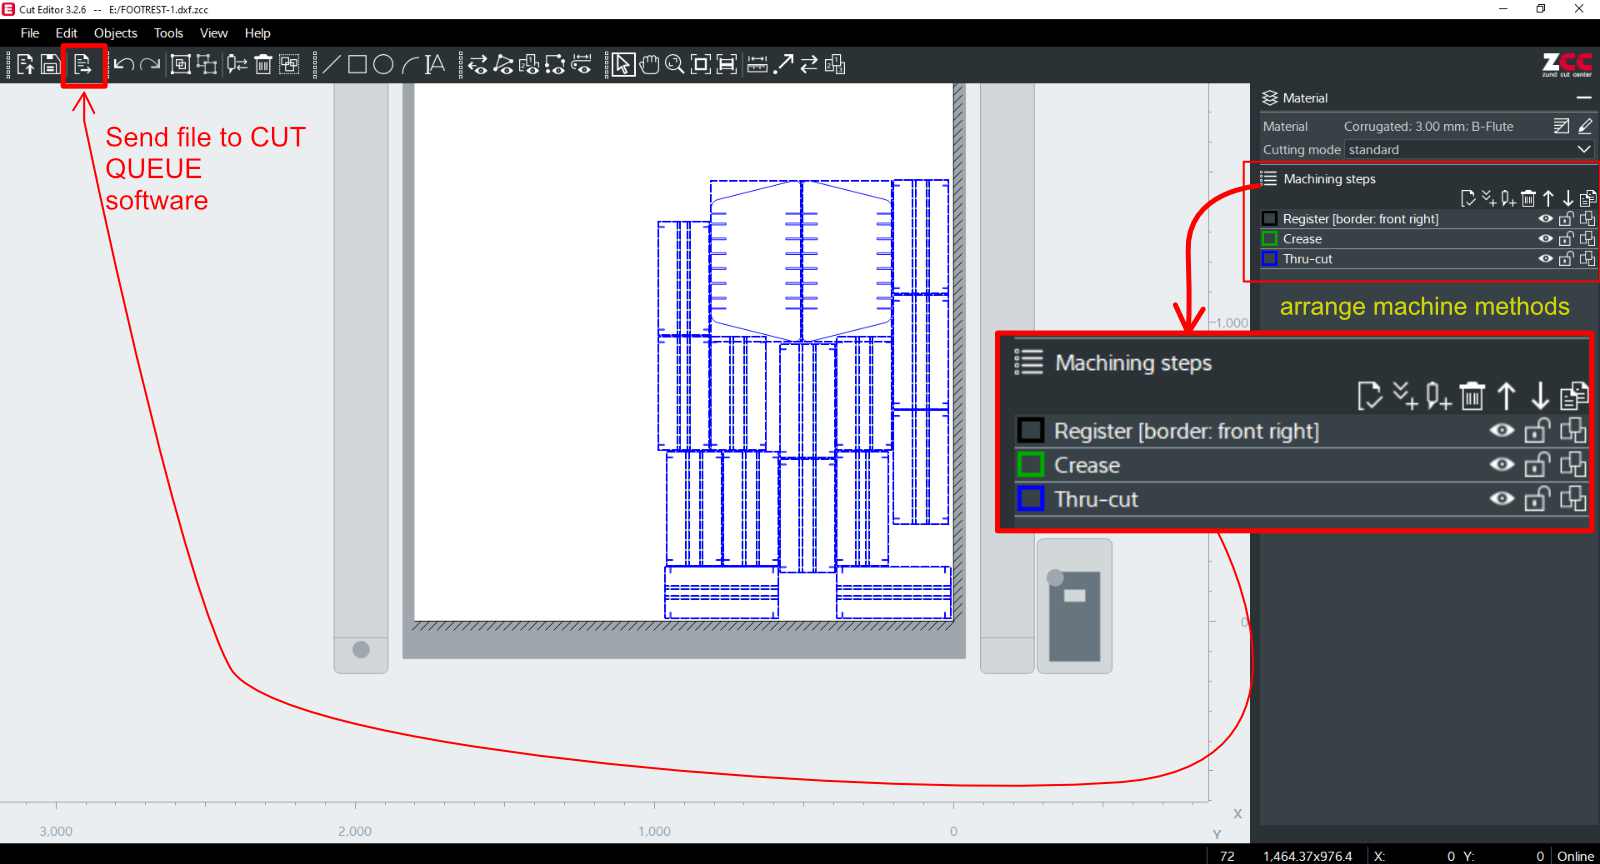The height and width of the screenshot is (864, 1600).
Task: Click the blue footrest die-cut drawing
Action: coord(804,399)
